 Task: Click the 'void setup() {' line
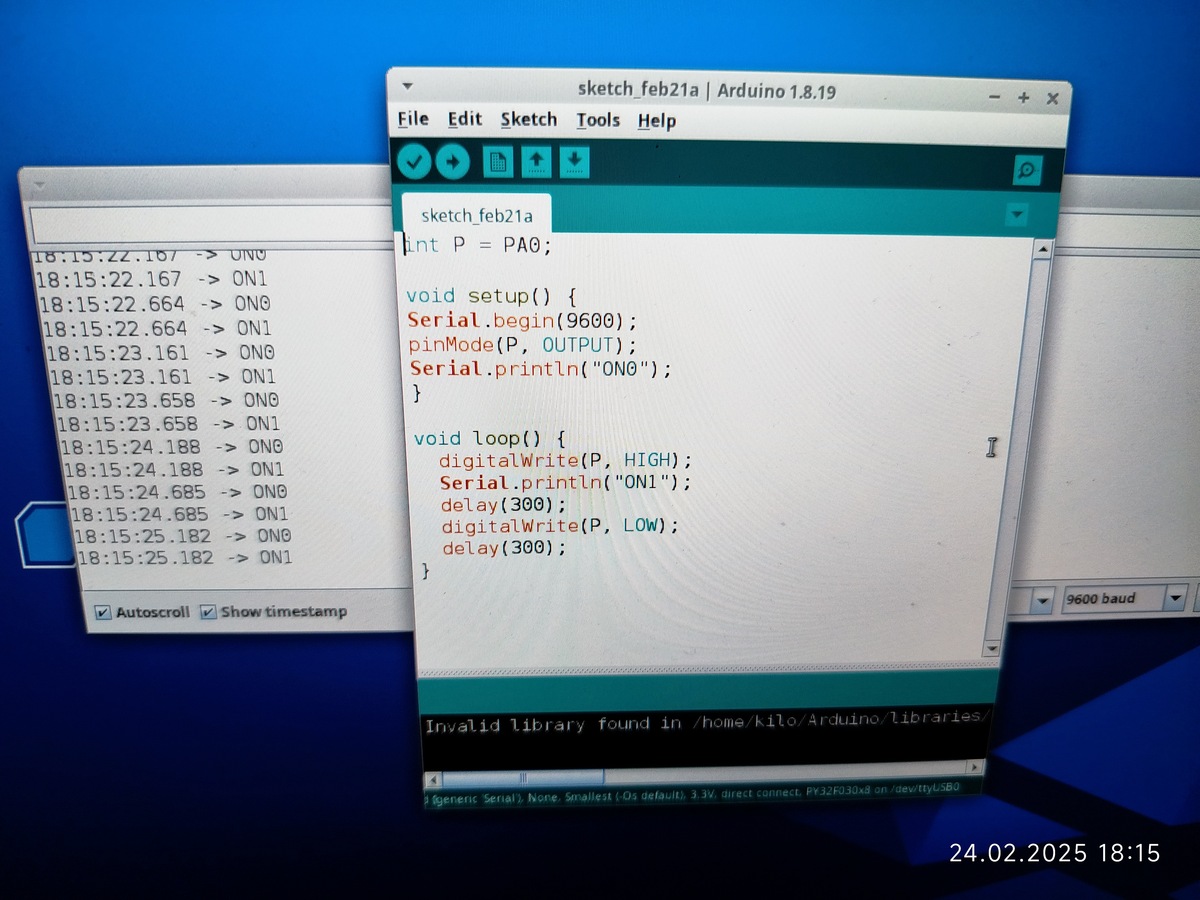[491, 296]
